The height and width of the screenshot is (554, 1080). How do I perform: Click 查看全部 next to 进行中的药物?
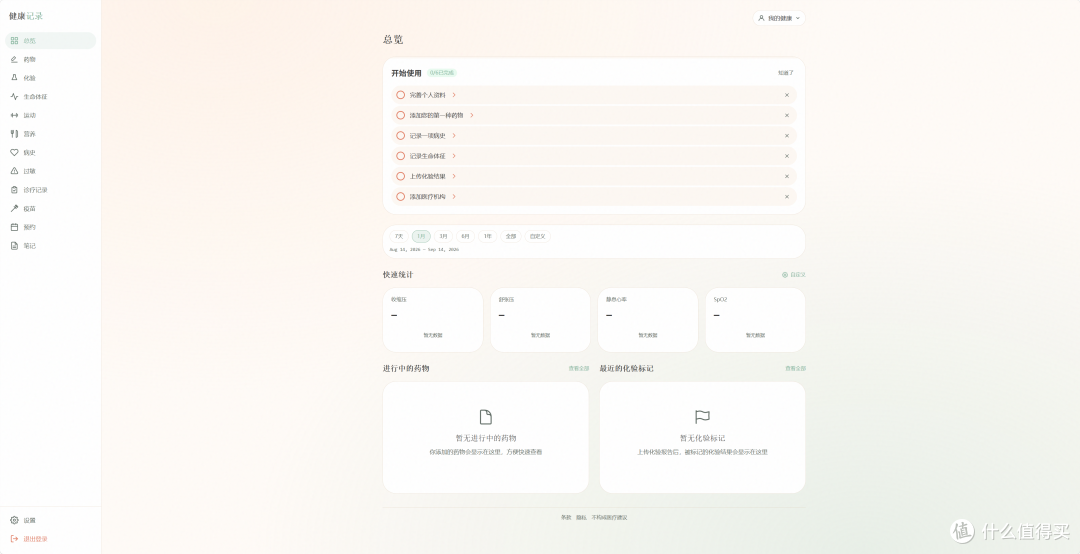click(x=579, y=369)
